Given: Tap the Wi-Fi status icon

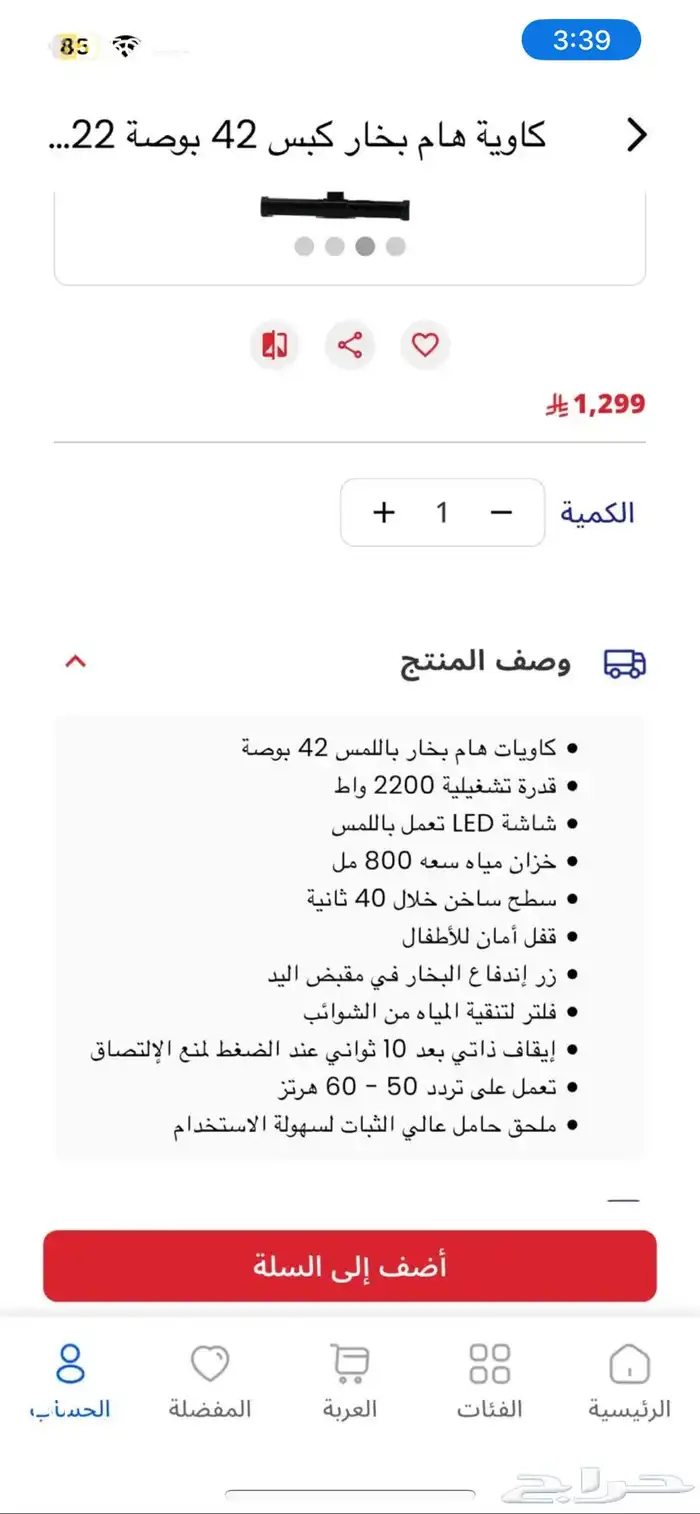Looking at the screenshot, I should pyautogui.click(x=124, y=42).
